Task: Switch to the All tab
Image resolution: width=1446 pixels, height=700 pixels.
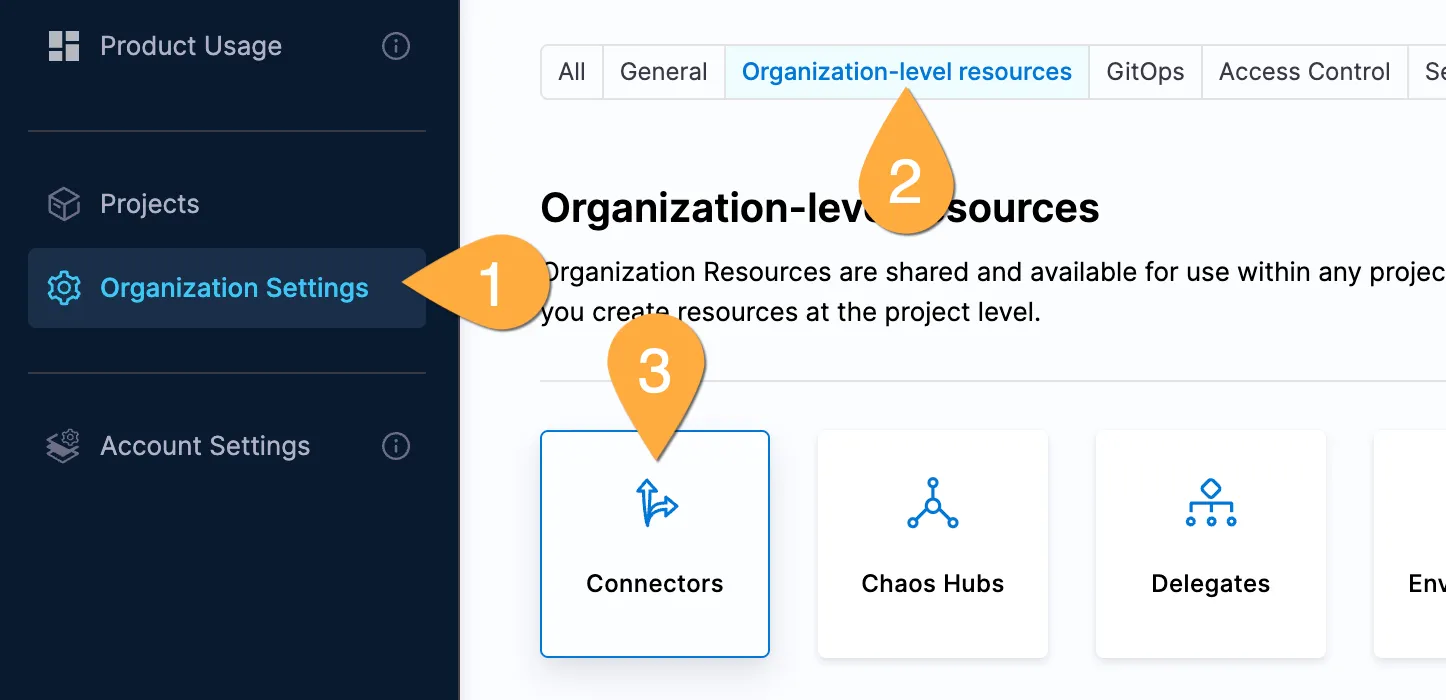Action: pyautogui.click(x=572, y=72)
